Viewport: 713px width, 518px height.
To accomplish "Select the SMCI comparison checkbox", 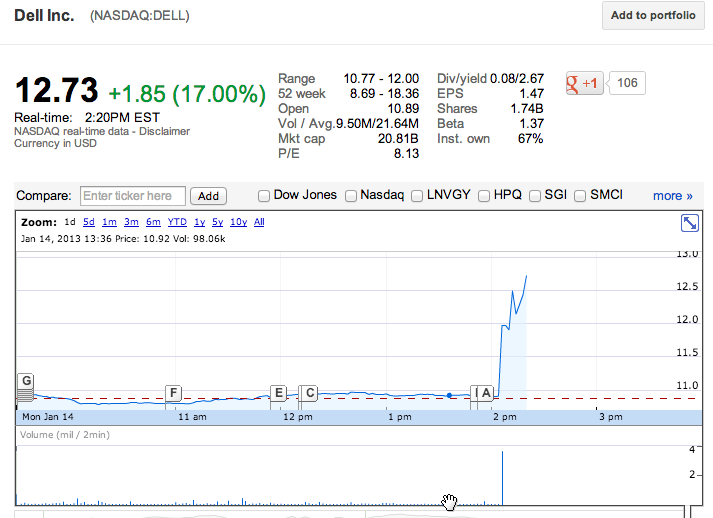I will coord(580,196).
